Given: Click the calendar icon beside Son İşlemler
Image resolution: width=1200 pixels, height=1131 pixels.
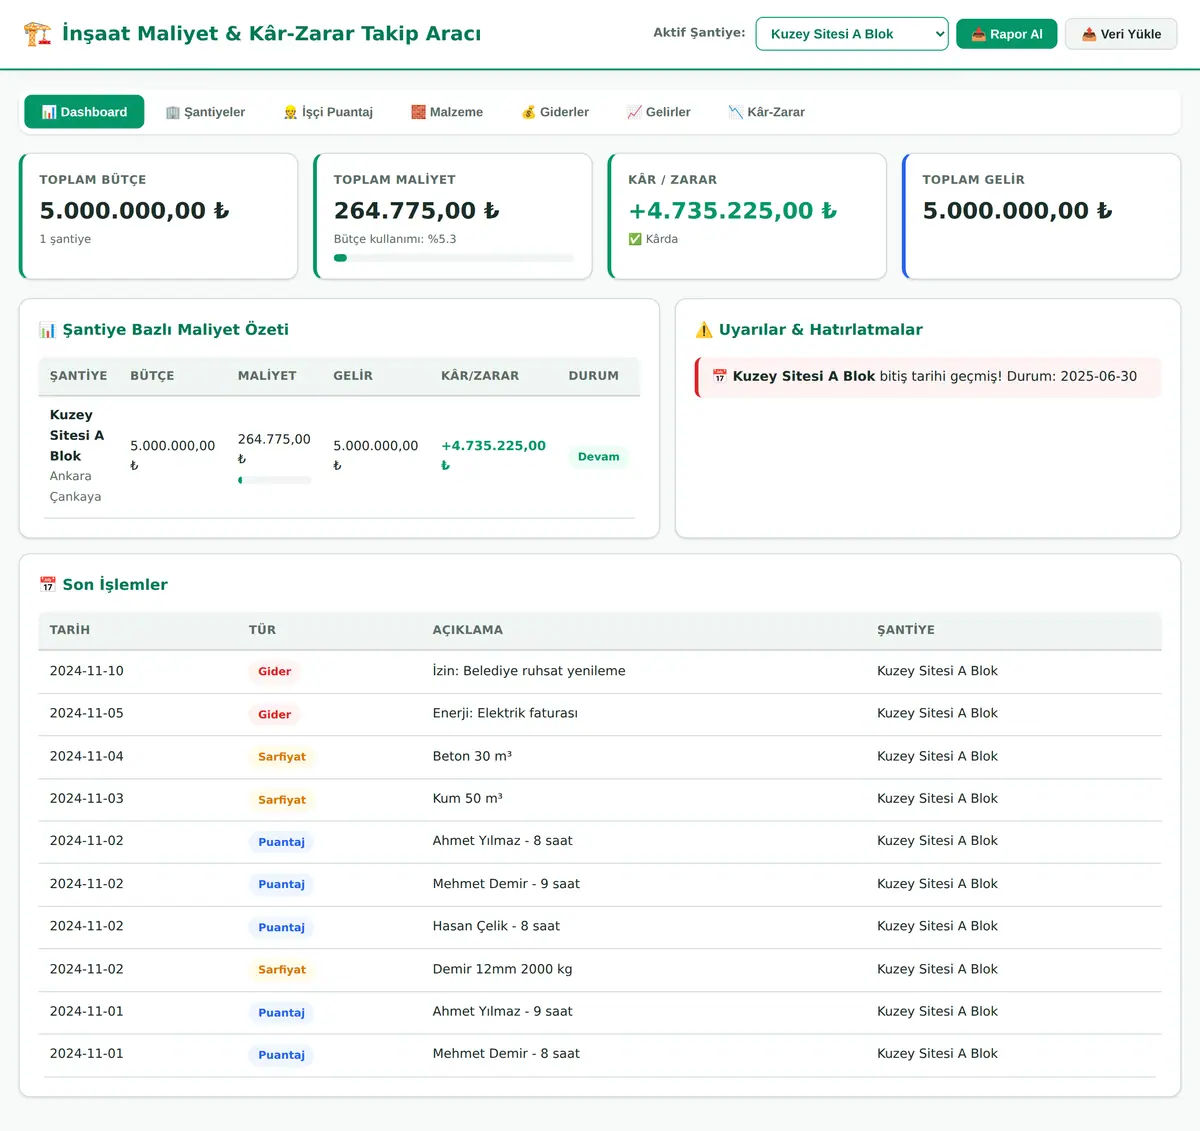Looking at the screenshot, I should (47, 585).
